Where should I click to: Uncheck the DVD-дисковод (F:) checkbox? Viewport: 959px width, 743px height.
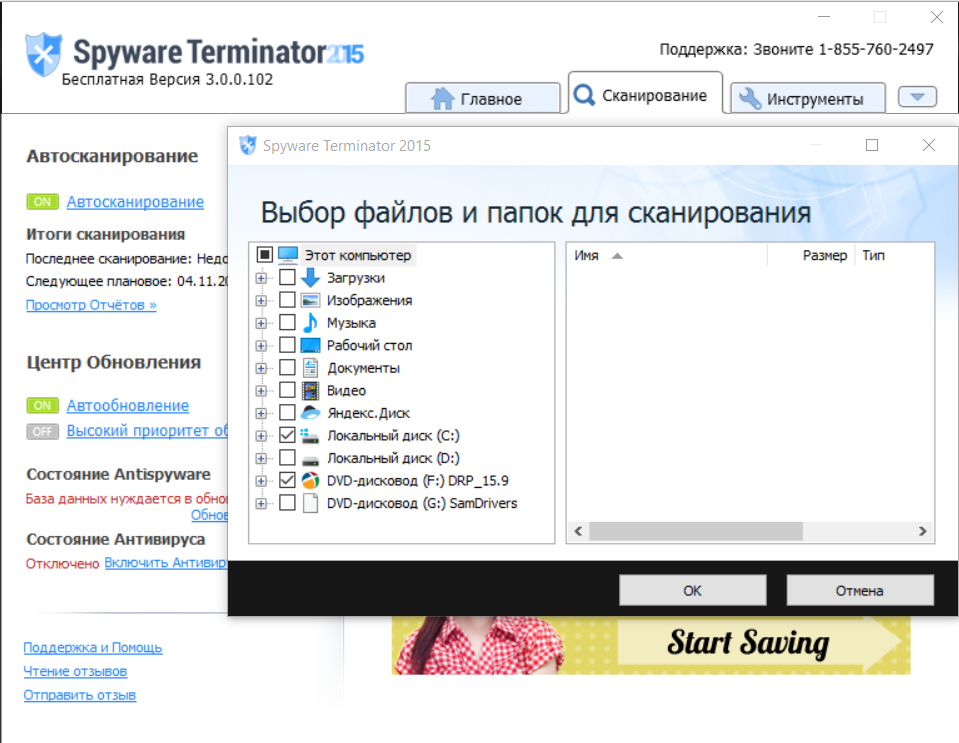(x=287, y=480)
